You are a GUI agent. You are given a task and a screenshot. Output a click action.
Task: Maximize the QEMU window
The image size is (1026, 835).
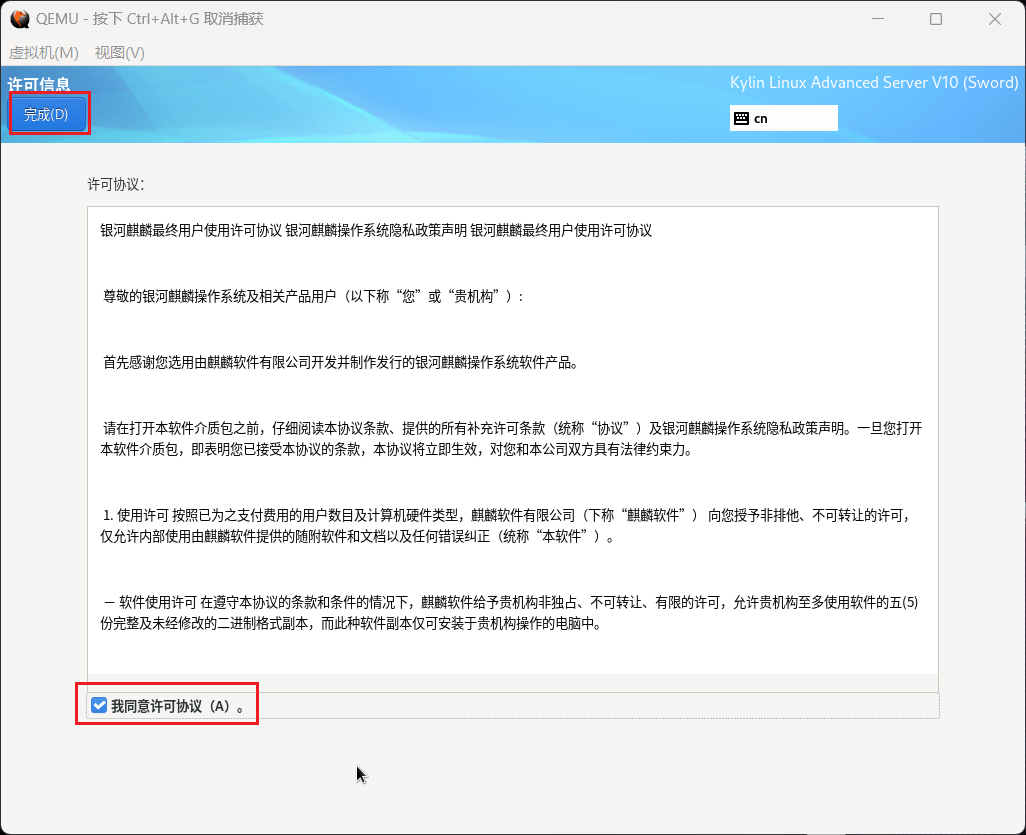[936, 19]
